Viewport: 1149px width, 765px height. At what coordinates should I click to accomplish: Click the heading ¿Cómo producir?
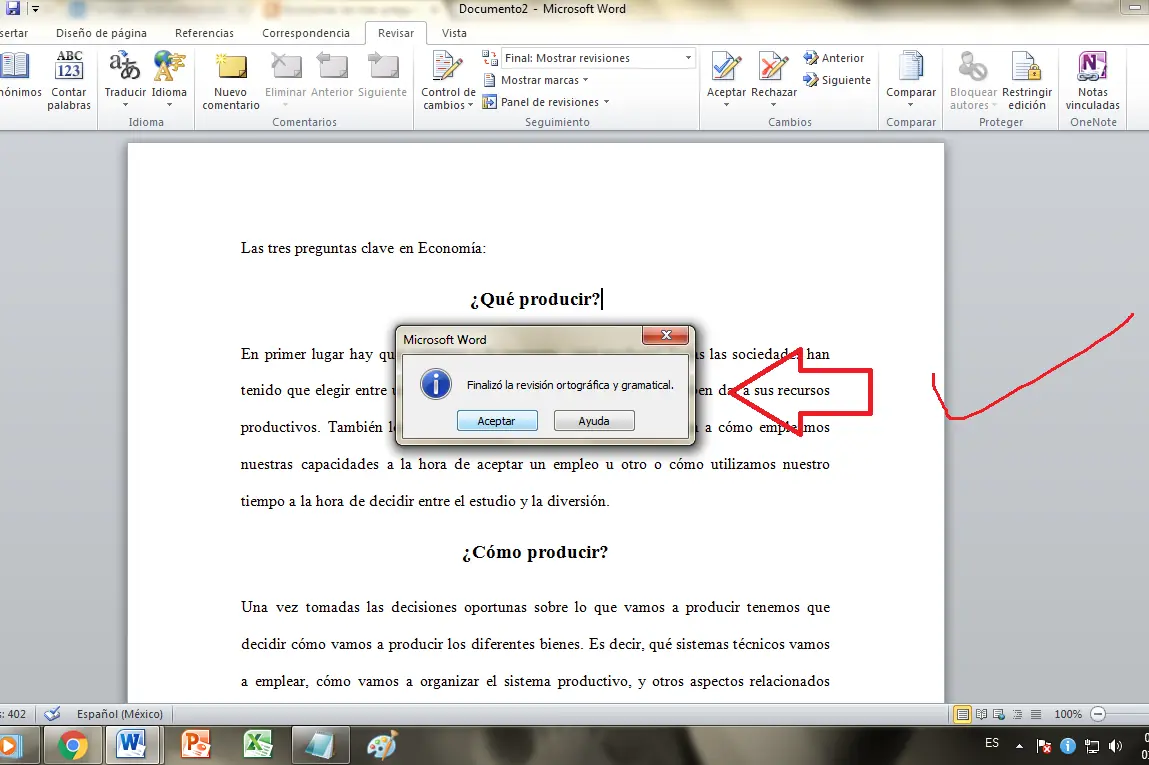coord(535,552)
